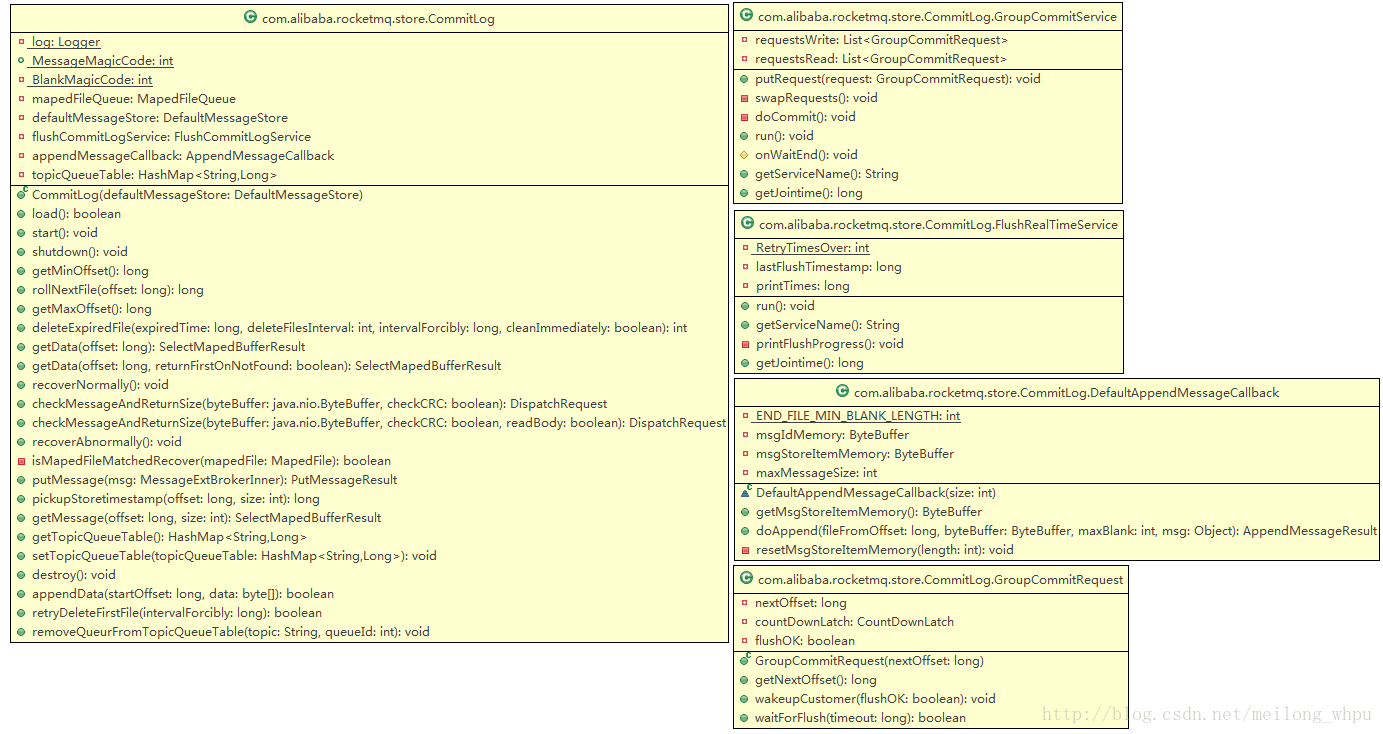
Task: Click the public method icon beside load(): boolean
Action: click(x=21, y=214)
